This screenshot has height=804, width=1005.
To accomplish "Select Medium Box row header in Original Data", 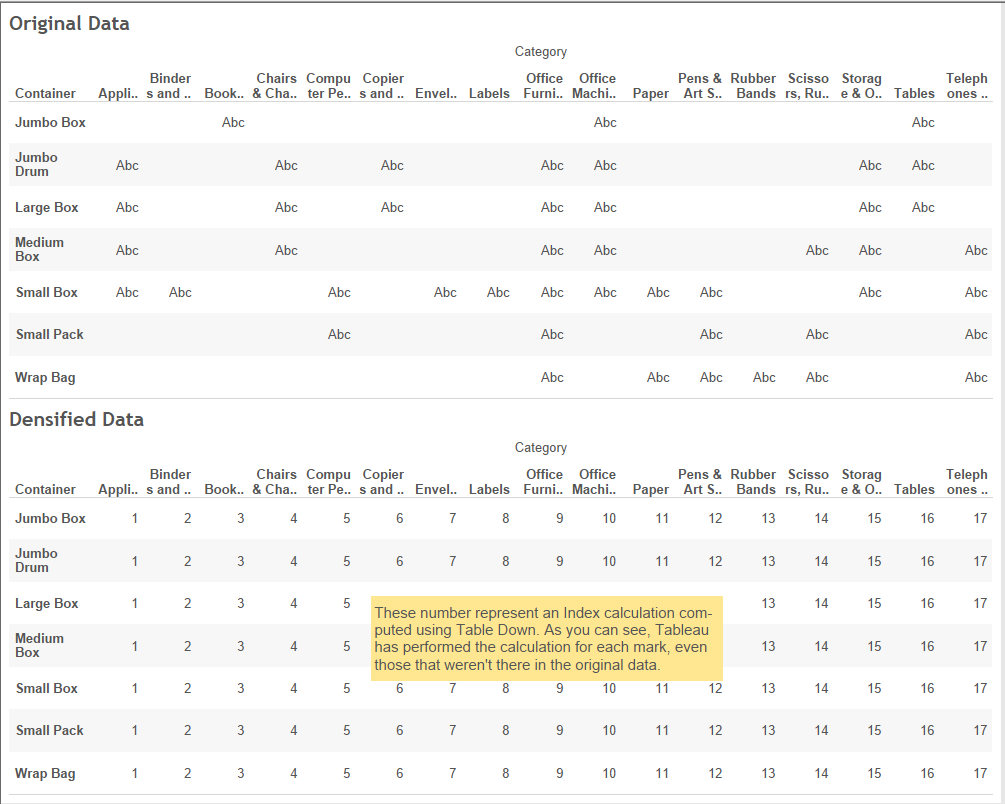I will (41, 249).
